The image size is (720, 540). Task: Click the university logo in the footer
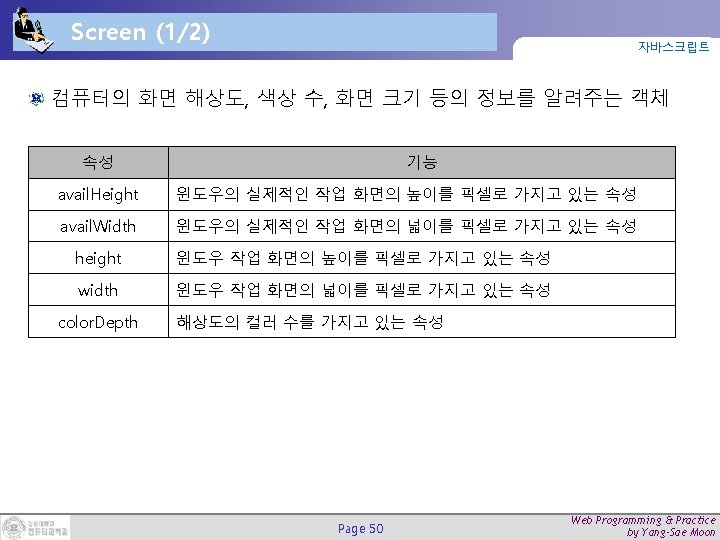coord(35,528)
